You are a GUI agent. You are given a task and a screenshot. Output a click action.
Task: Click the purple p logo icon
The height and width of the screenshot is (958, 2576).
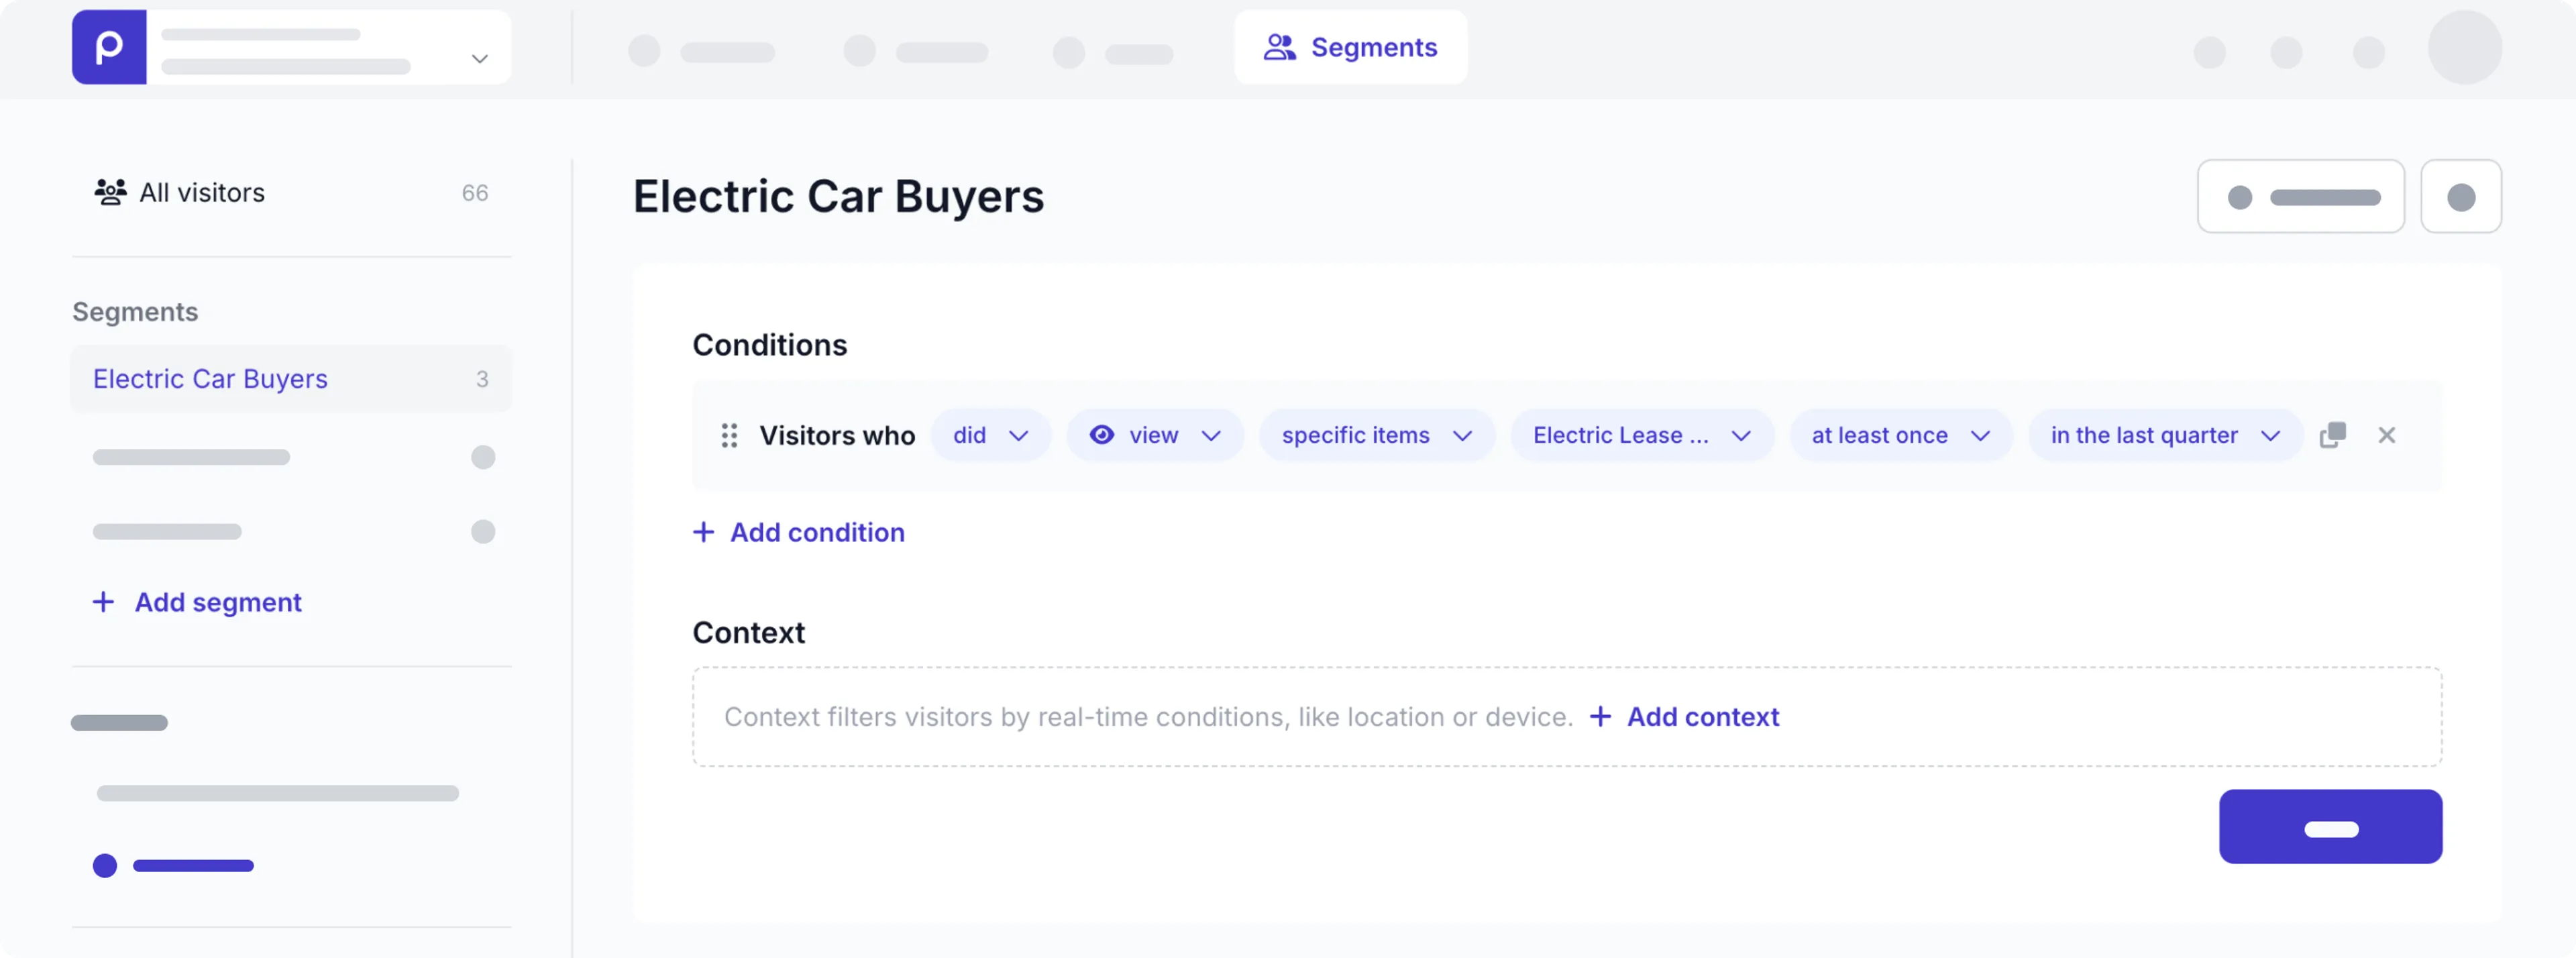(x=108, y=46)
